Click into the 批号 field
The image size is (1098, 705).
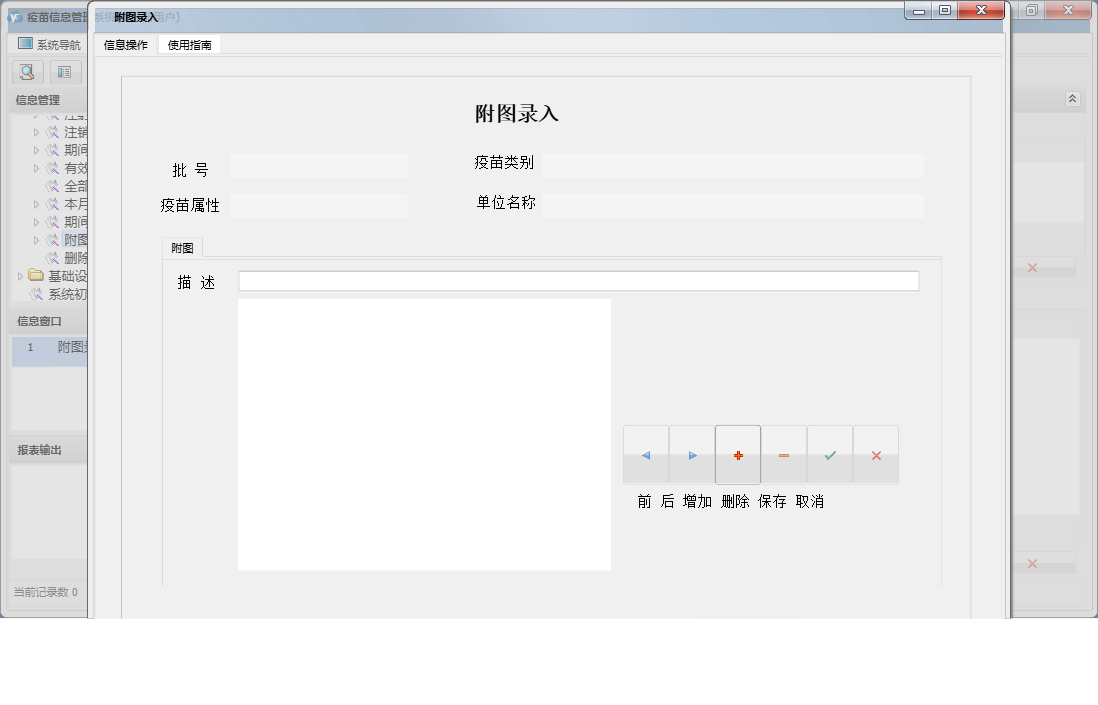[319, 166]
